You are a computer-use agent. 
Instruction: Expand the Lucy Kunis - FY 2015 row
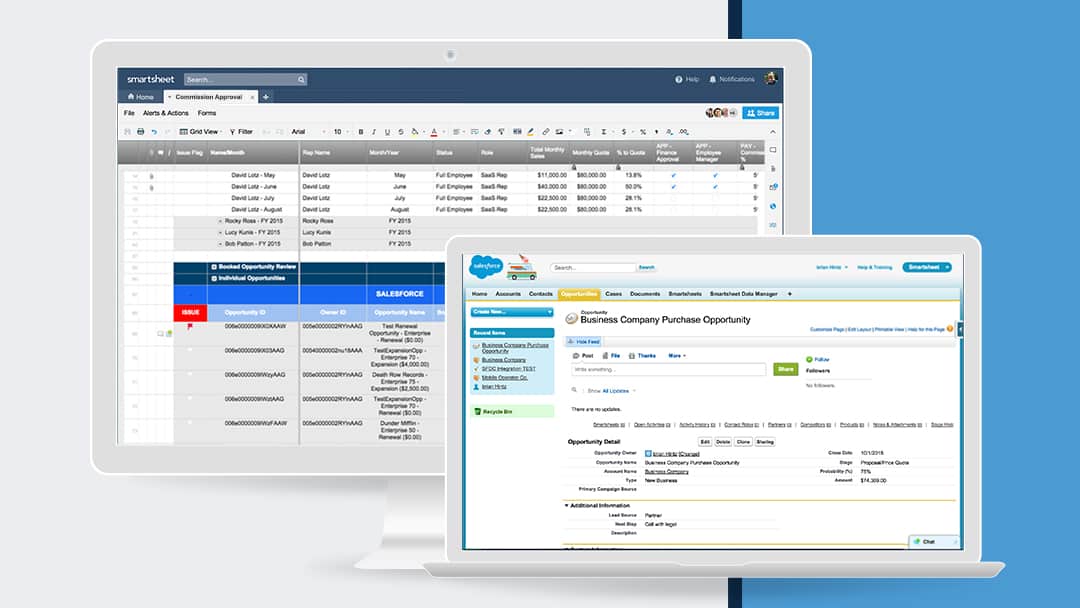(x=220, y=233)
